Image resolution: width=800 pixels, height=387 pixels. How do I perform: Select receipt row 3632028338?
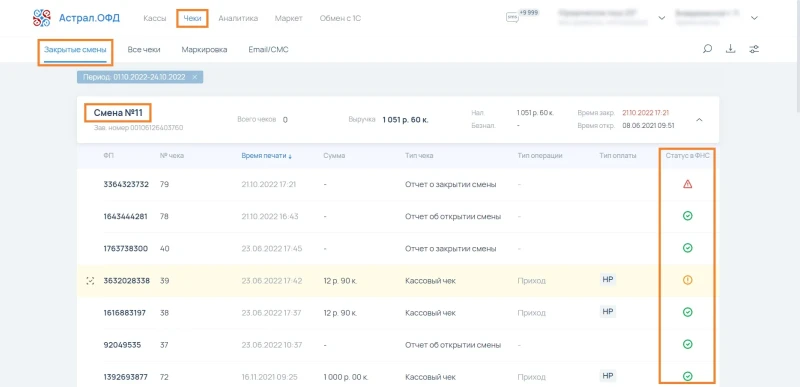point(398,280)
